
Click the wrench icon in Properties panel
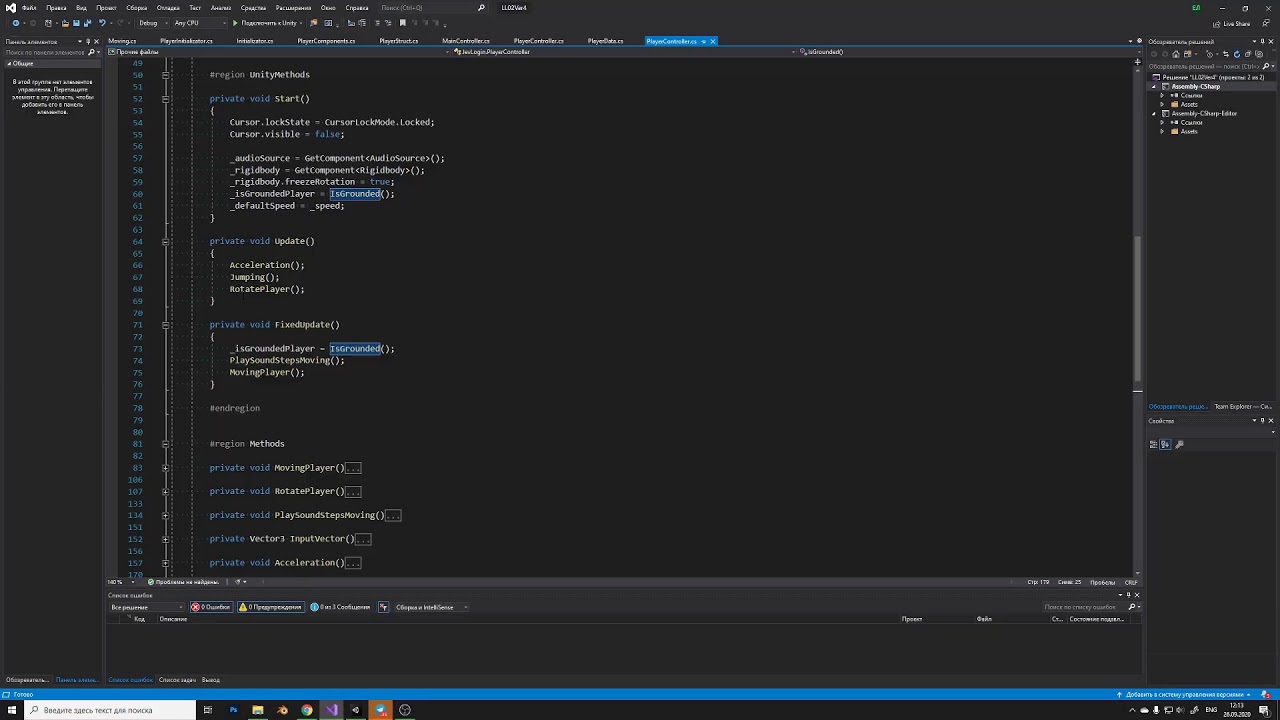tap(1179, 444)
